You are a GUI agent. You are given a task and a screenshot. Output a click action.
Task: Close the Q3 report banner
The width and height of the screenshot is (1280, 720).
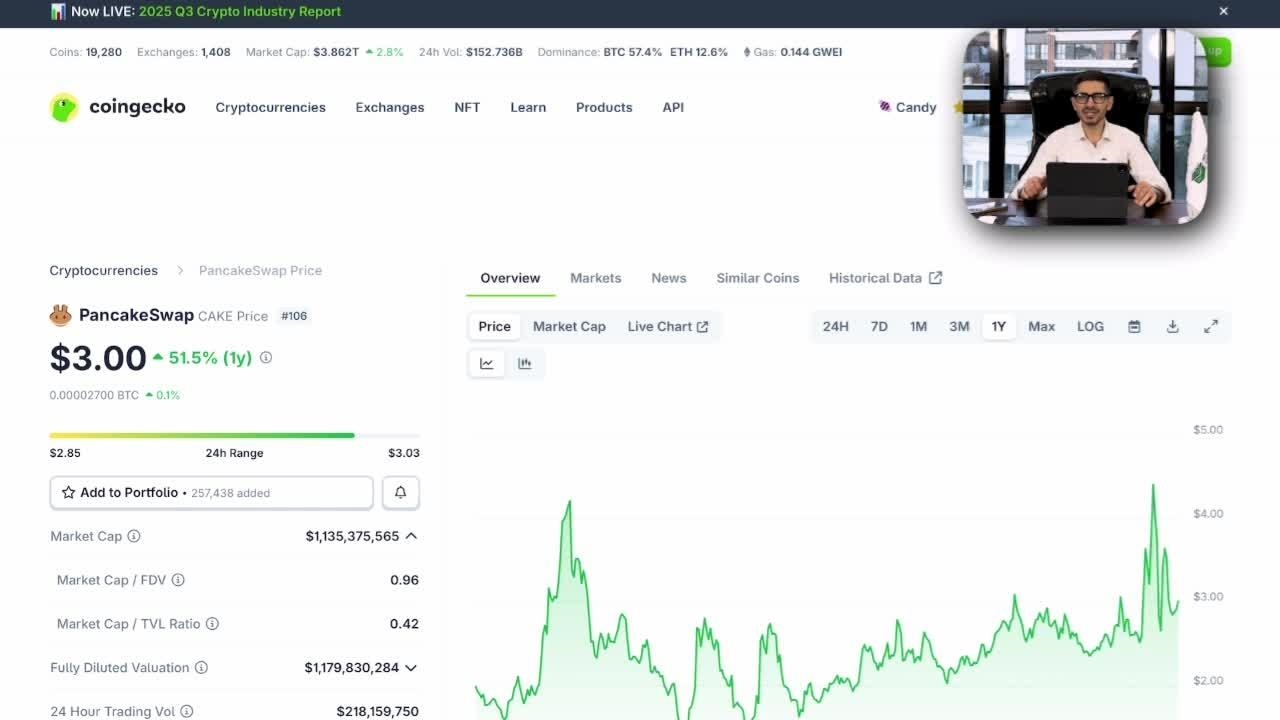click(1223, 11)
